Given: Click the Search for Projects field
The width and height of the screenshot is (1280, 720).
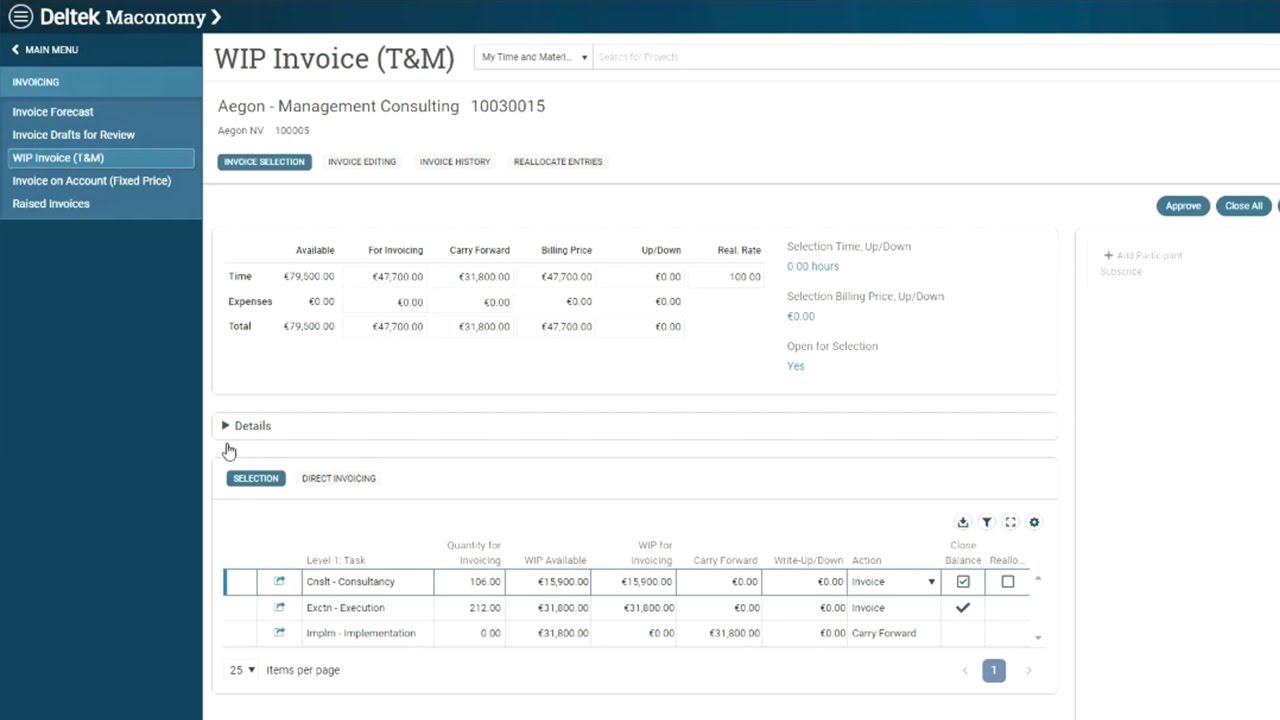Looking at the screenshot, I should tap(936, 57).
